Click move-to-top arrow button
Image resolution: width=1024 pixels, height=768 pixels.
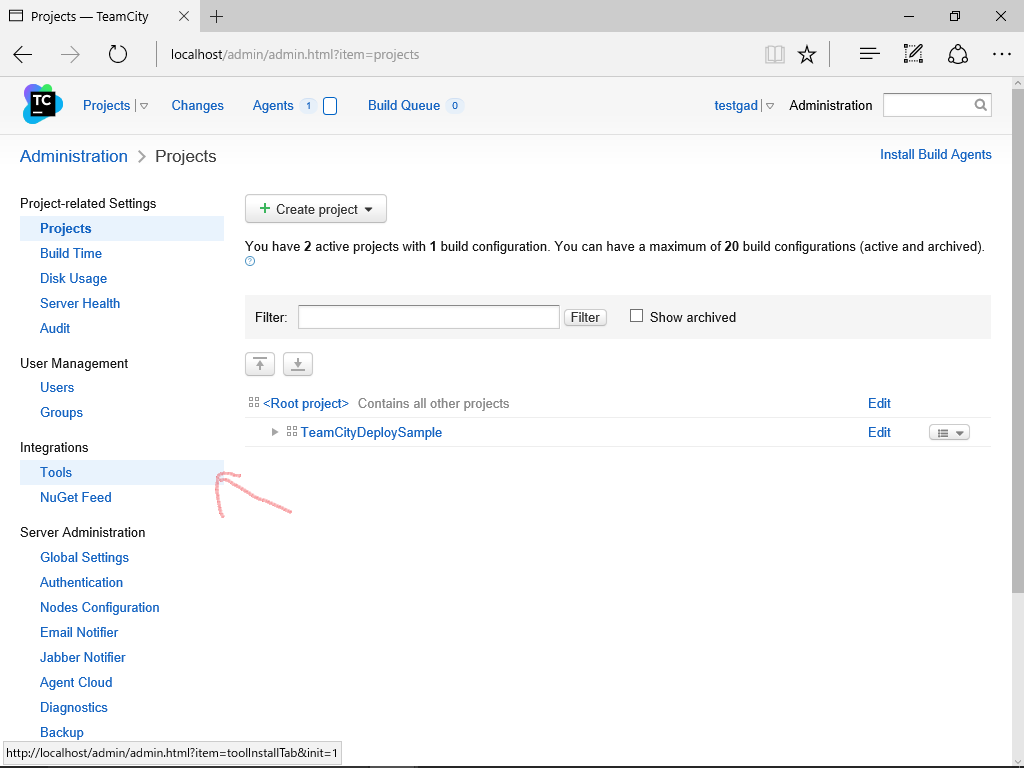pyautogui.click(x=260, y=364)
